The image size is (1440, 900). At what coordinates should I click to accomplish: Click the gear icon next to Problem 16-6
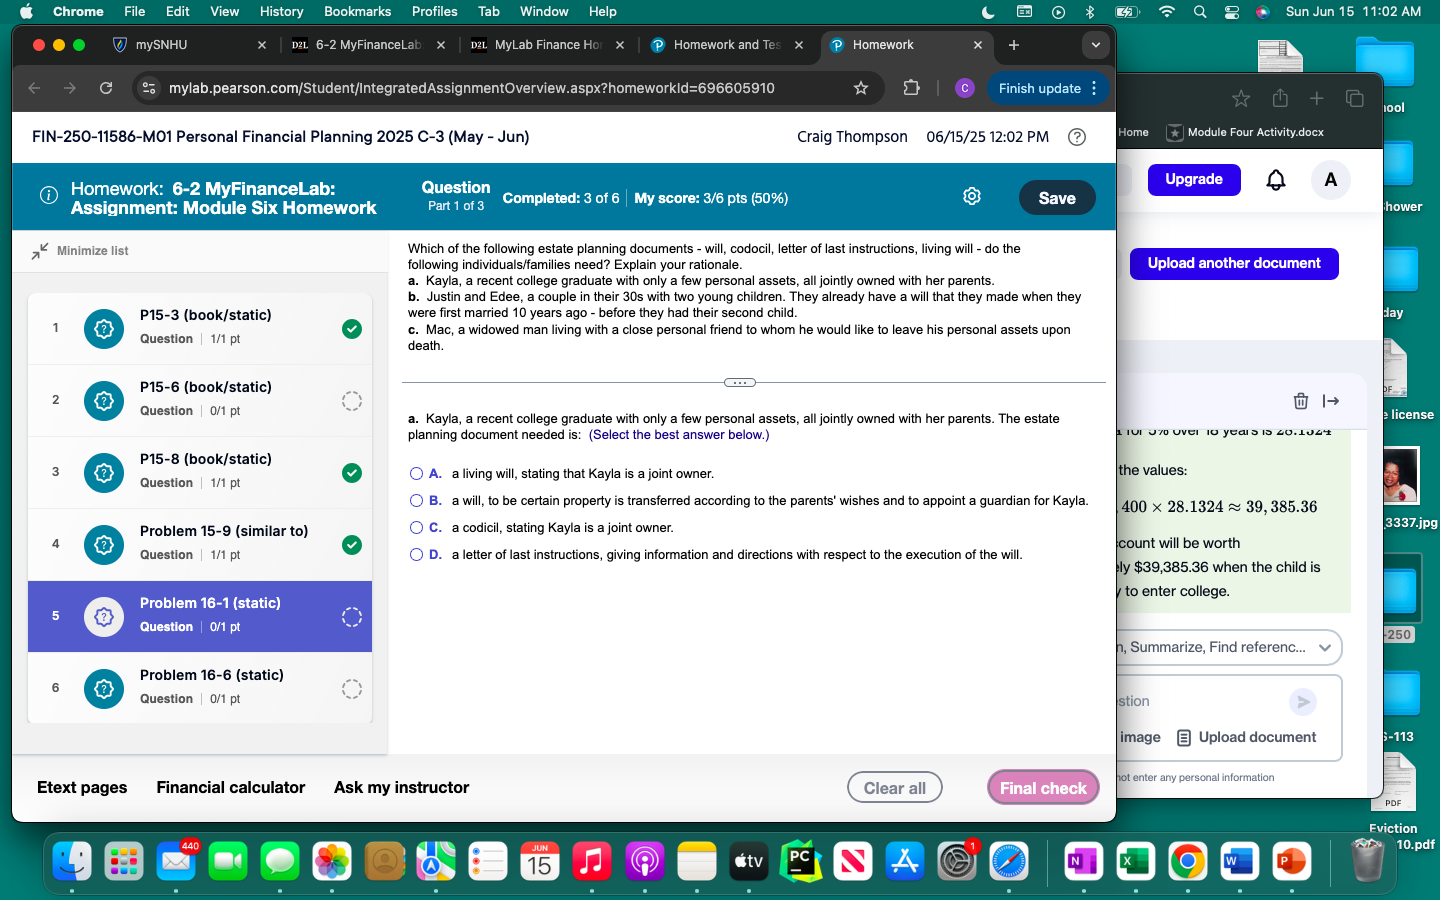coord(103,689)
